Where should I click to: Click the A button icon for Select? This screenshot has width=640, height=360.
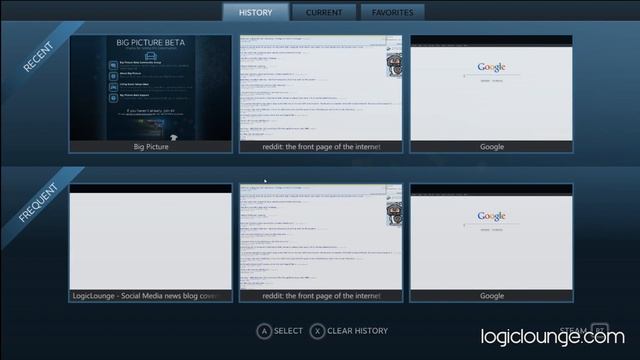click(264, 331)
